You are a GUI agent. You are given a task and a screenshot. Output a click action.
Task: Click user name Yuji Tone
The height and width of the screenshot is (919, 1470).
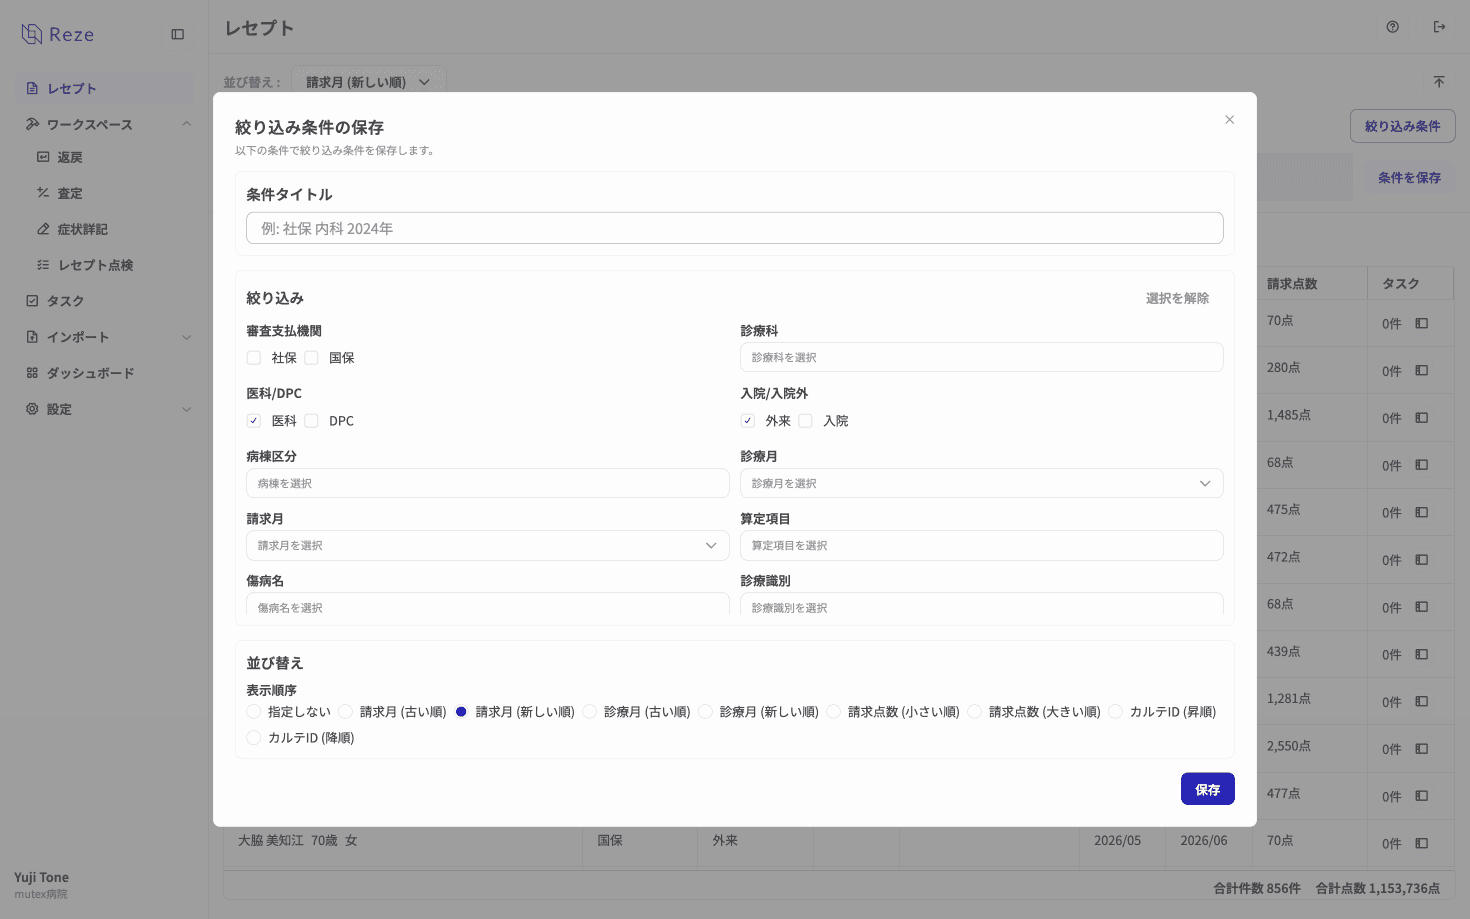[x=41, y=877]
